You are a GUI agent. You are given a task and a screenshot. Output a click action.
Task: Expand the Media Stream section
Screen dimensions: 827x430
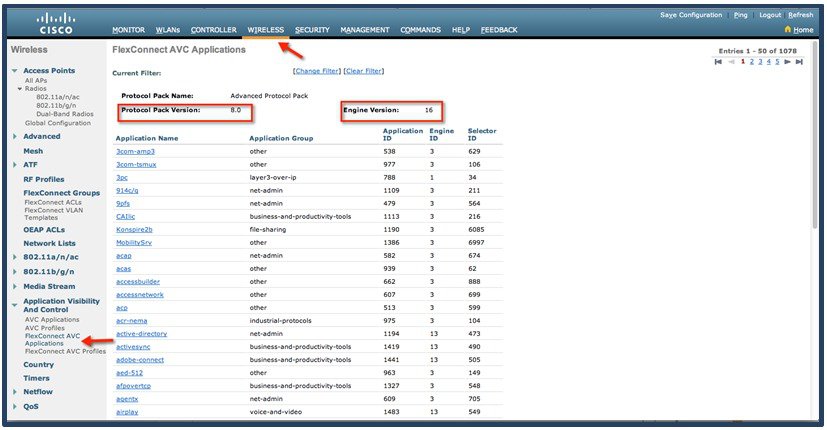pyautogui.click(x=15, y=286)
